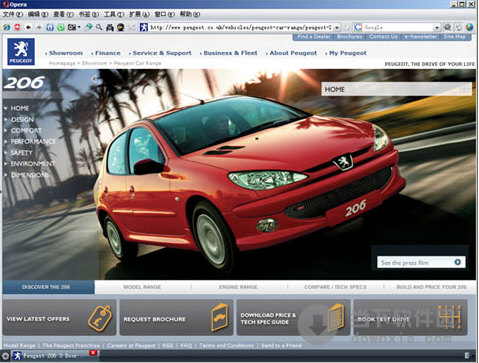479x363 pixels.
Task: Switch to the Model Range tab
Action: (x=142, y=287)
